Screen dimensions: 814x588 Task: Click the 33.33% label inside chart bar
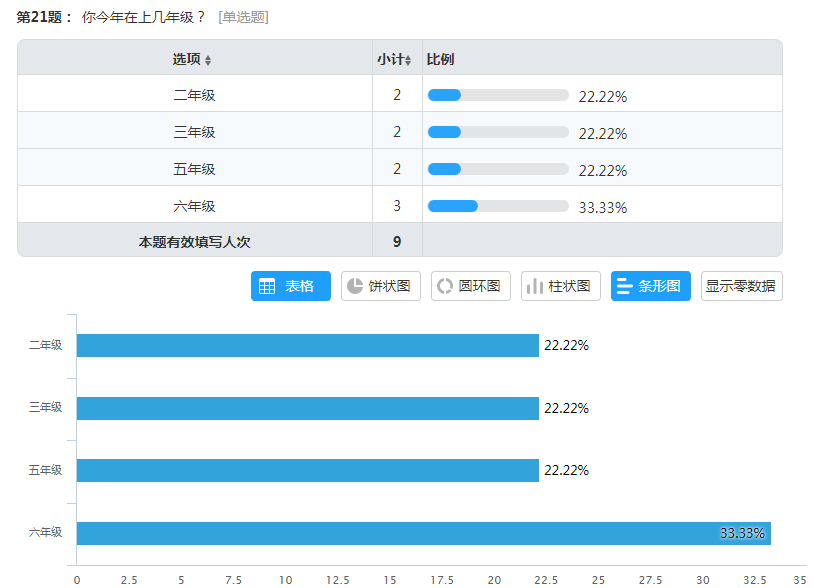pyautogui.click(x=742, y=534)
